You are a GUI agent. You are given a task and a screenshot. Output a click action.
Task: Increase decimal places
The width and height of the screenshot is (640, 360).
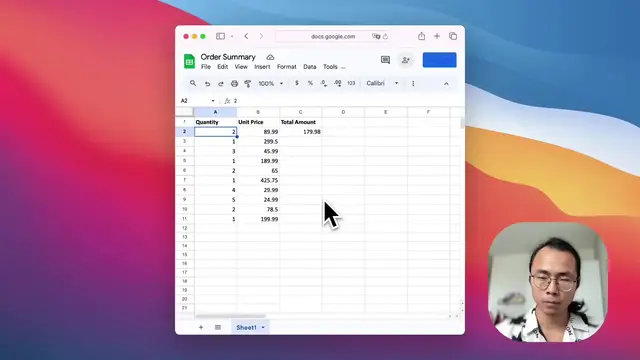pyautogui.click(x=338, y=83)
